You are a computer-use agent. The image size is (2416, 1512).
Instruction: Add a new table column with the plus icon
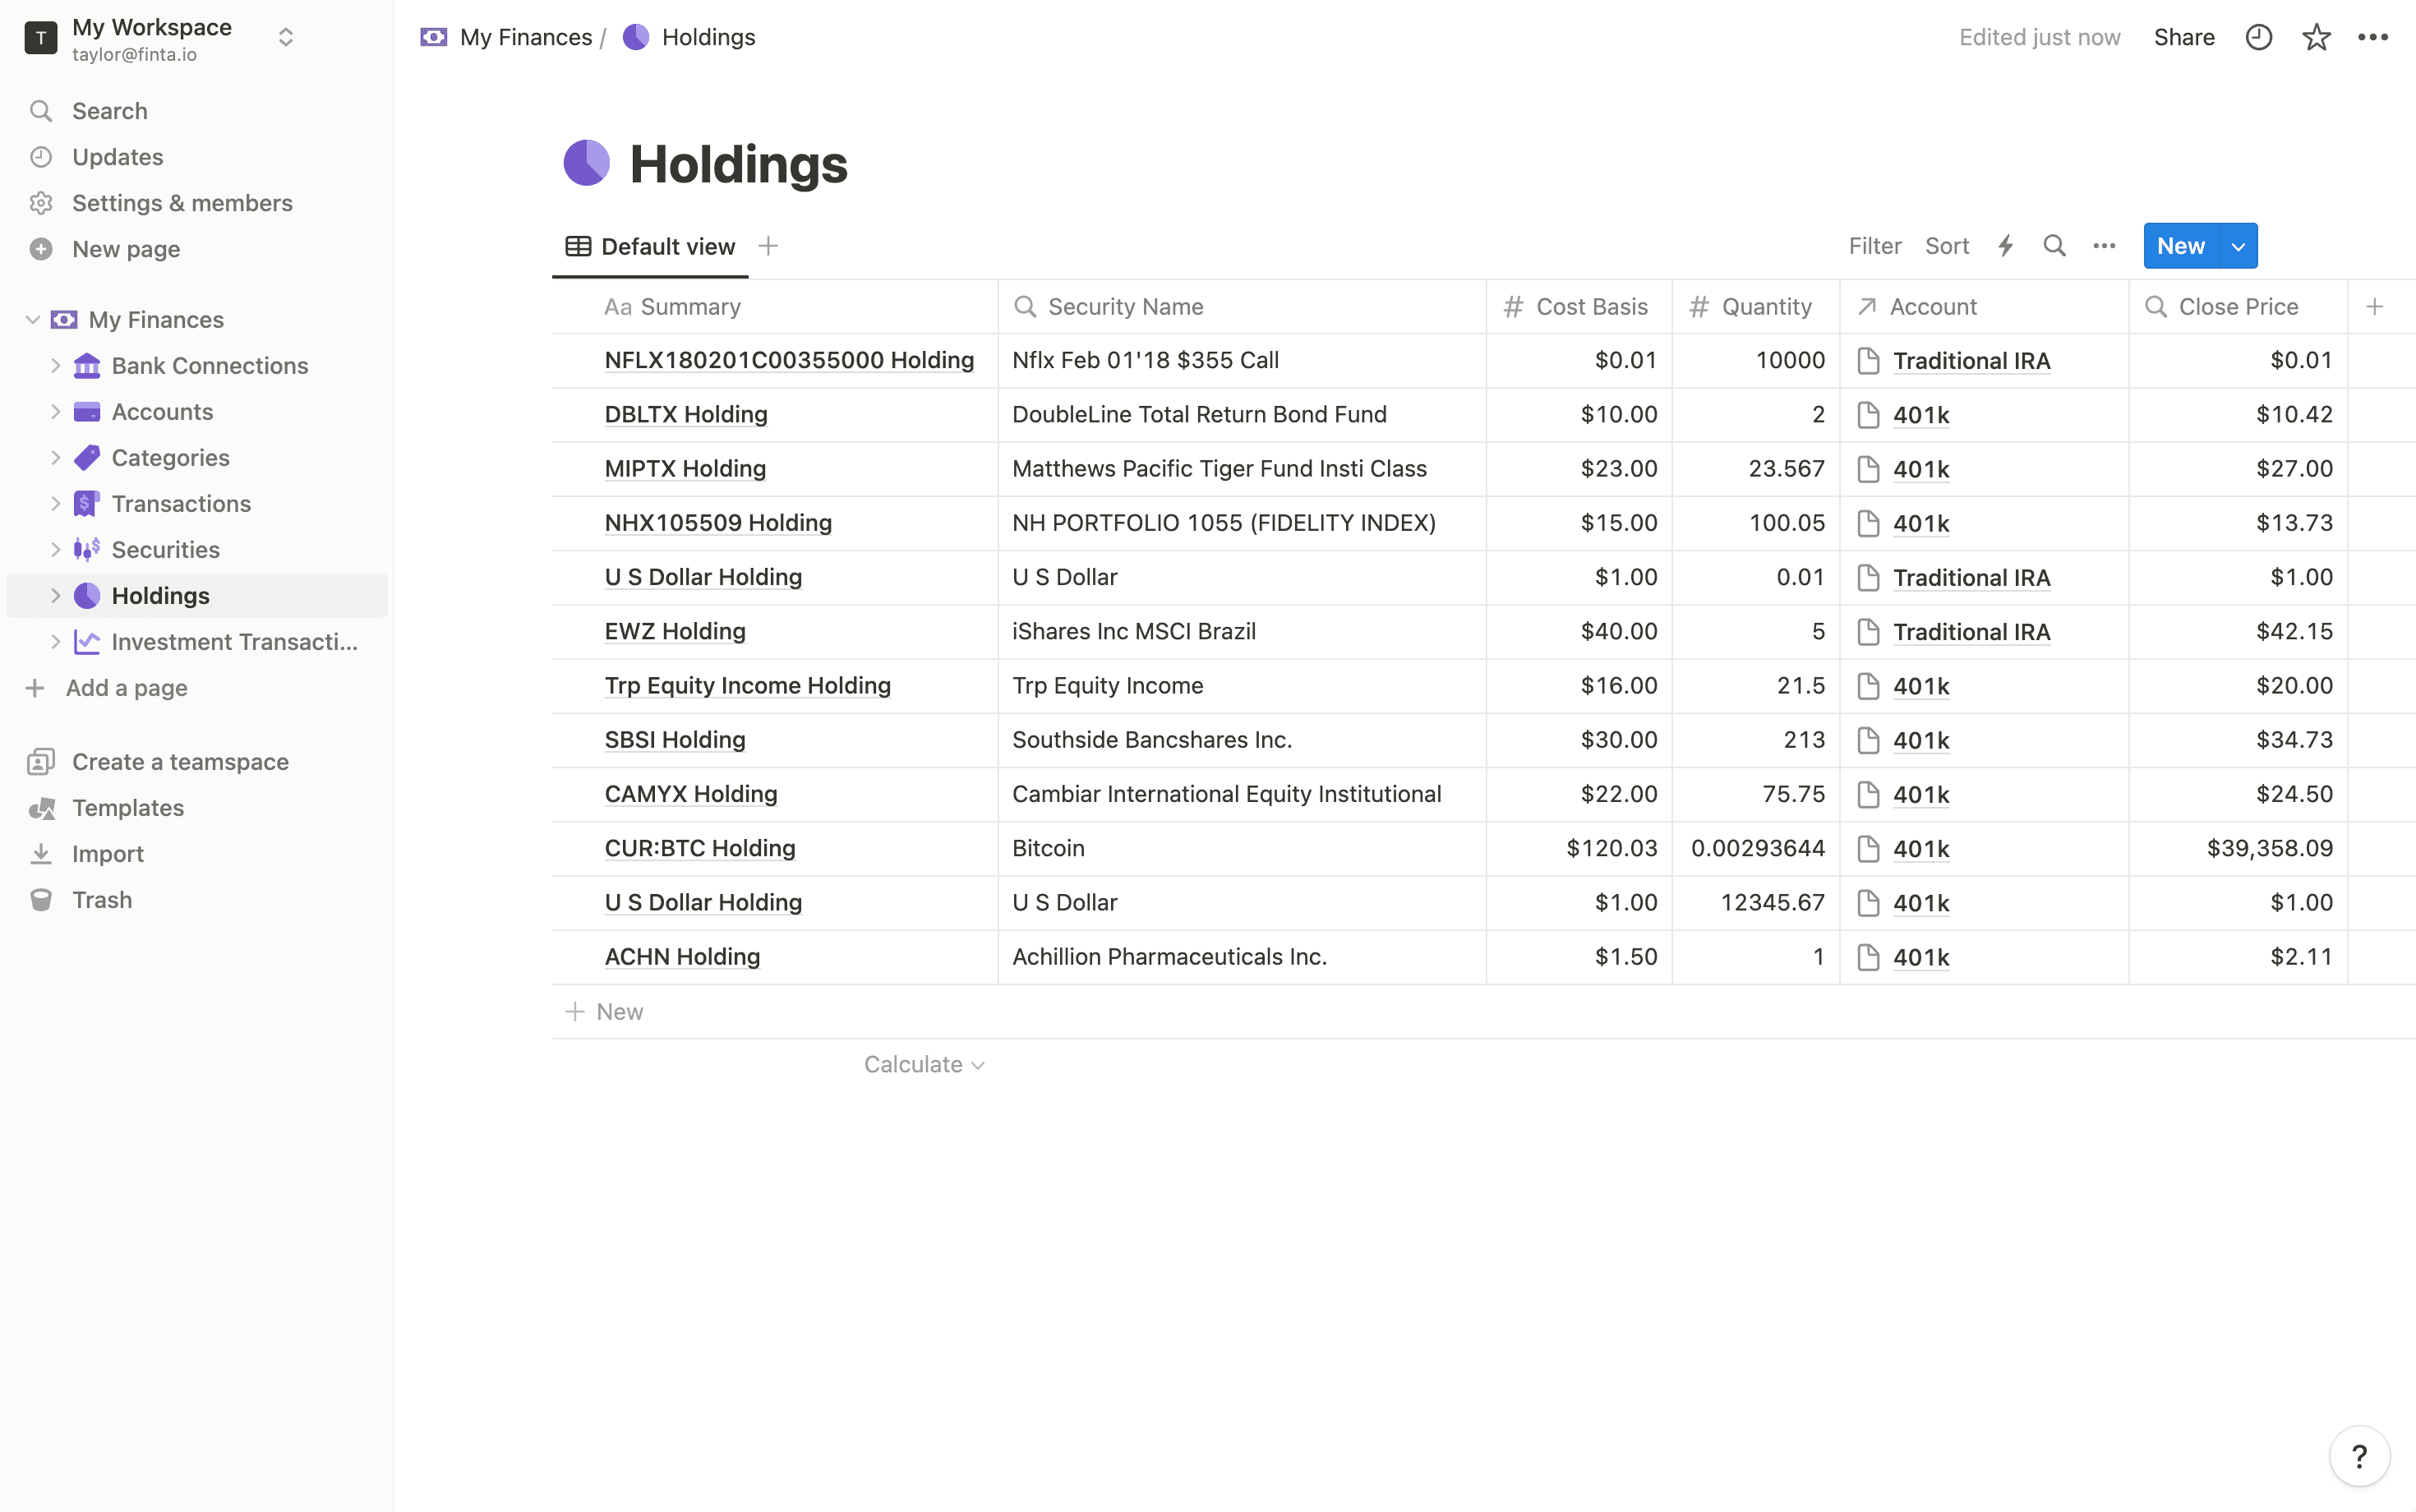2375,306
